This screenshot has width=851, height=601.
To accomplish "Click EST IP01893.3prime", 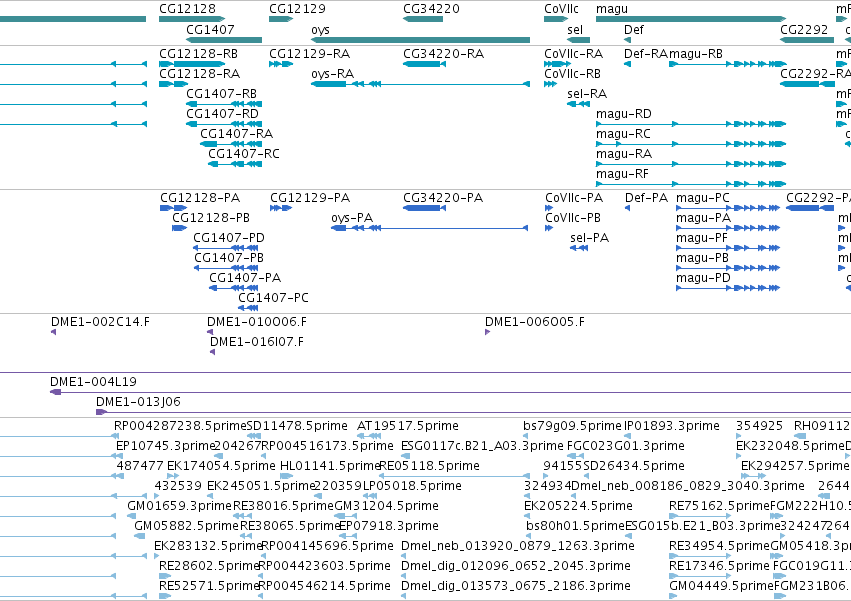I will point(672,426).
